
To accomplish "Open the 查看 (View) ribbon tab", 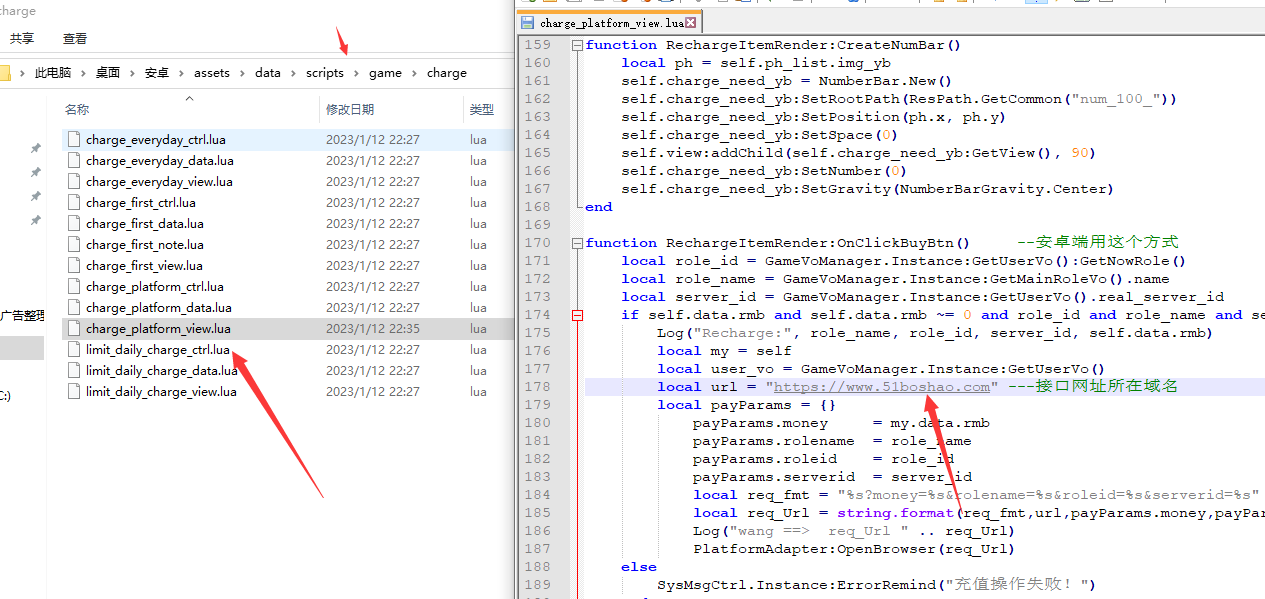I will 75,39.
